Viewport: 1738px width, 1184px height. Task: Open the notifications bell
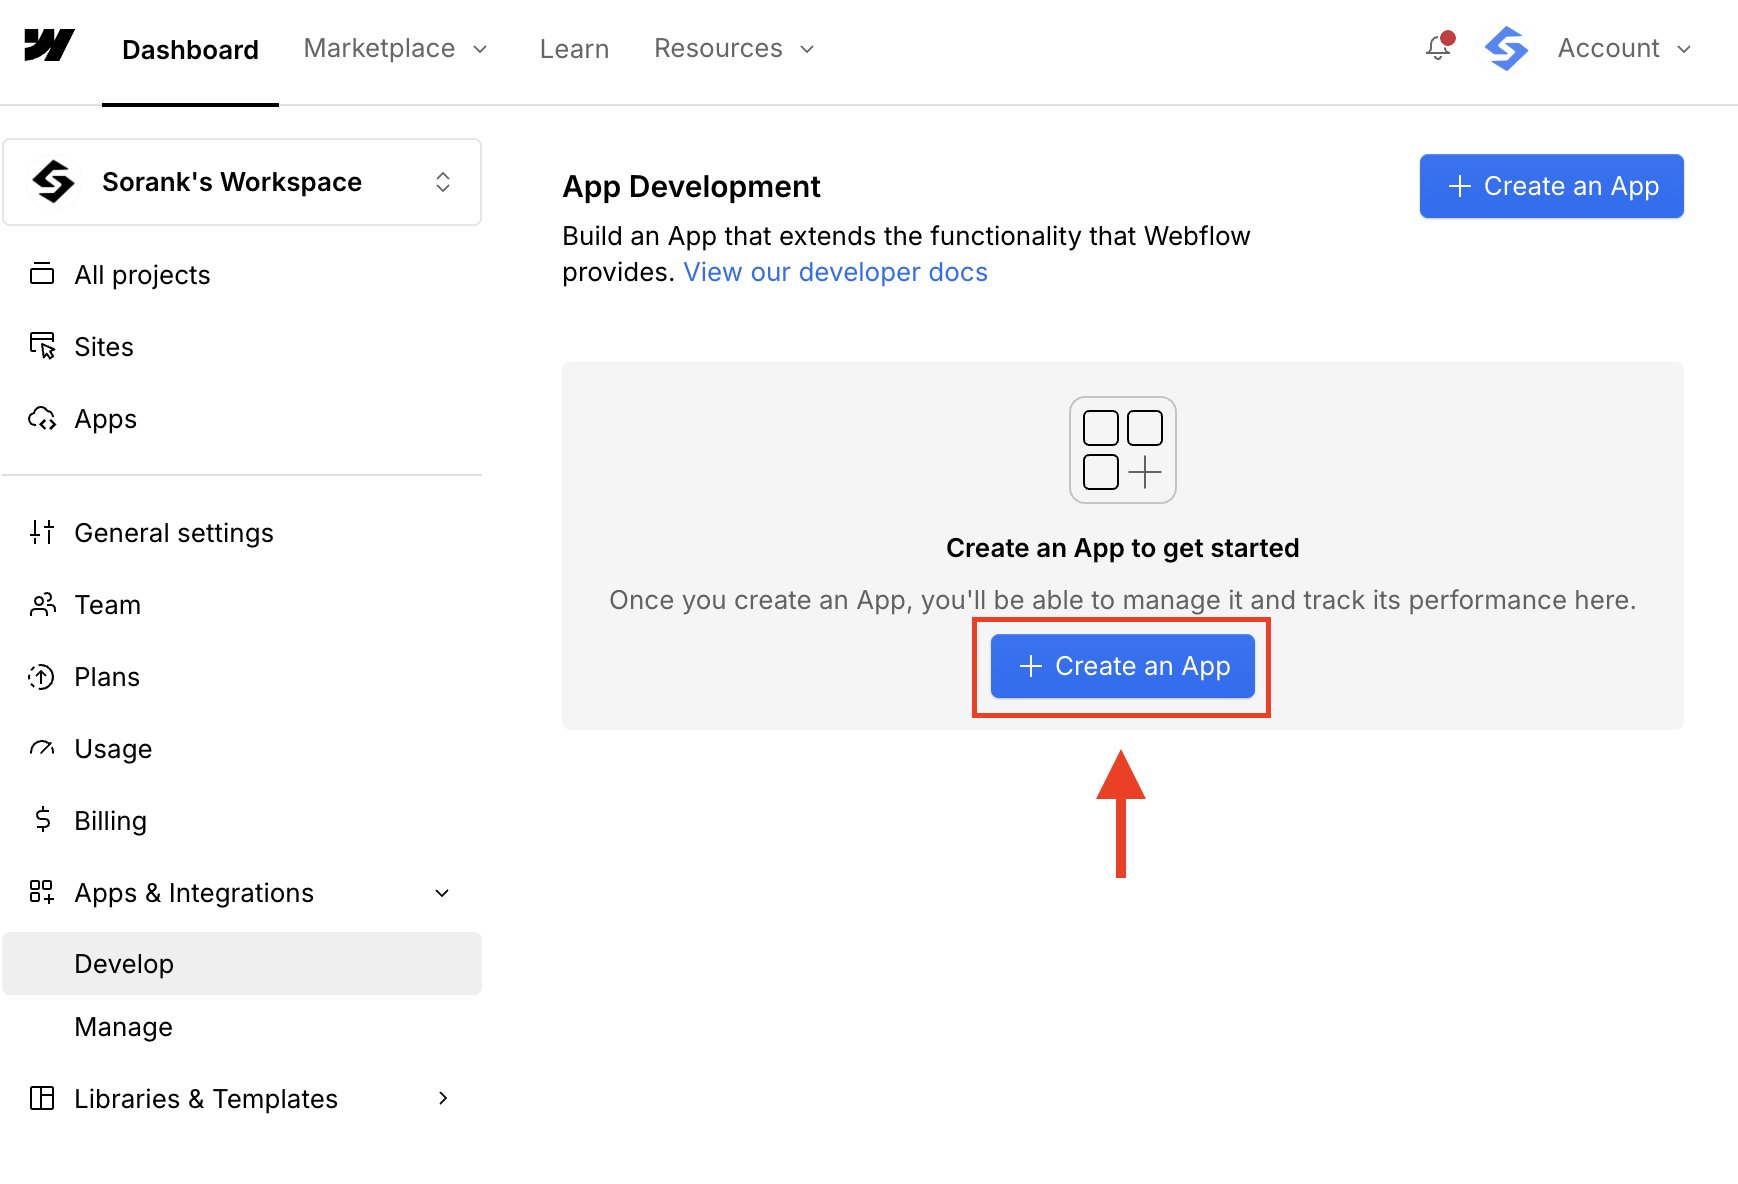click(x=1439, y=47)
